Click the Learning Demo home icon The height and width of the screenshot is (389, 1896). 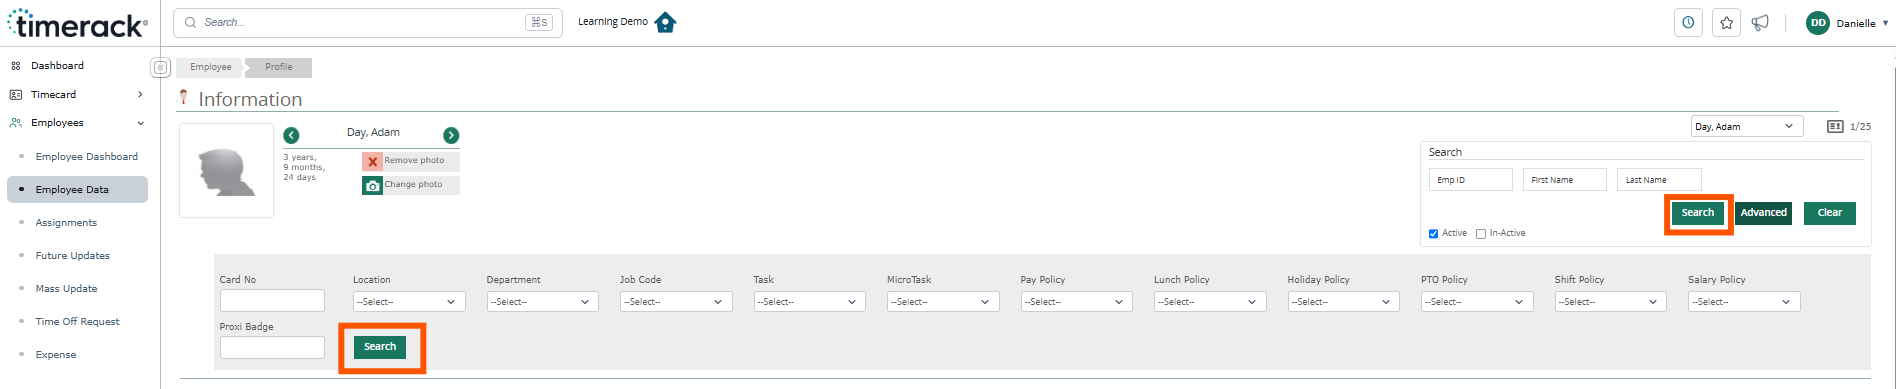pos(665,22)
